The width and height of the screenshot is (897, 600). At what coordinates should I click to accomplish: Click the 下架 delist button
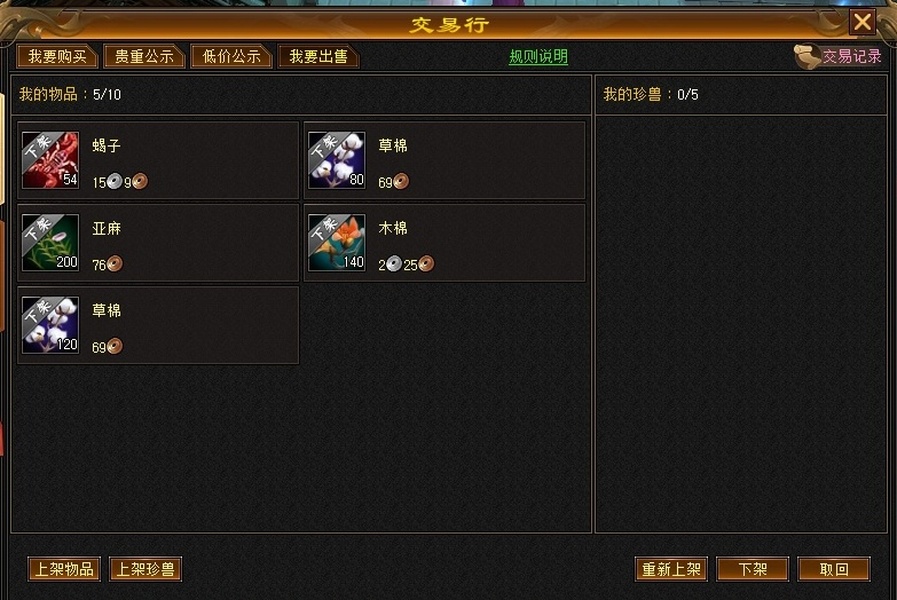(752, 569)
